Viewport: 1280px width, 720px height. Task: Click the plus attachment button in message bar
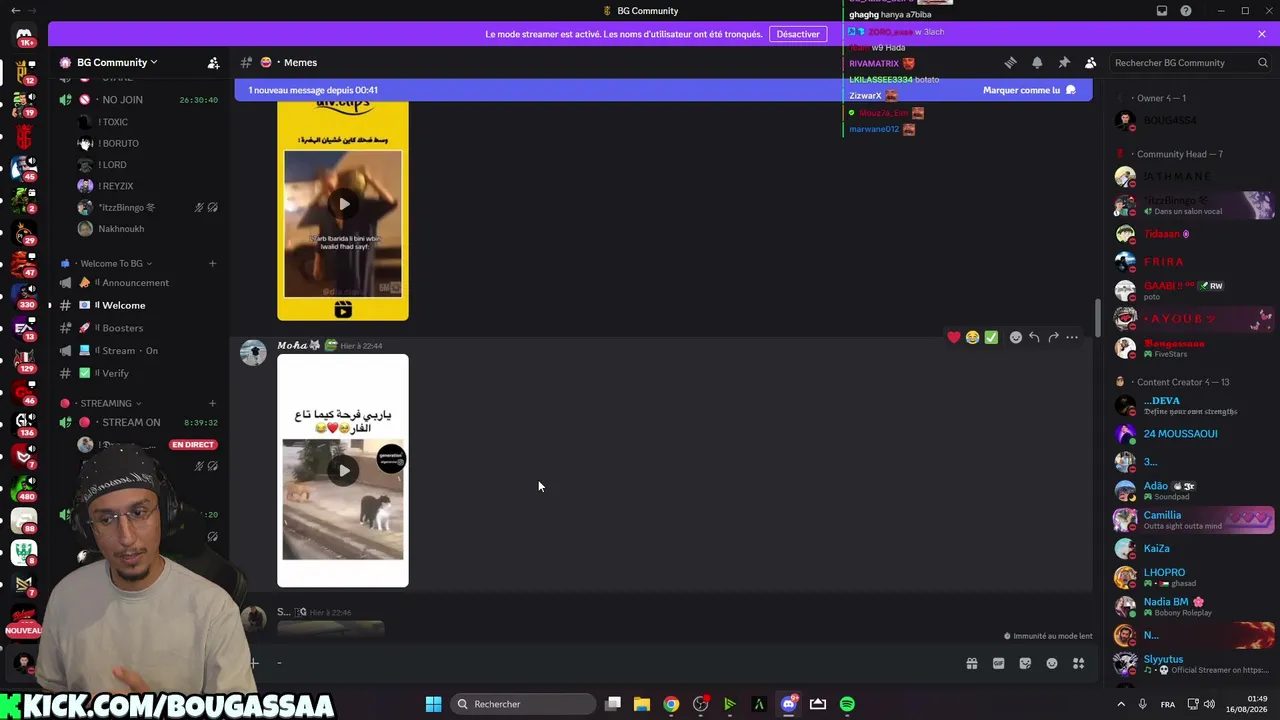pyautogui.click(x=254, y=662)
